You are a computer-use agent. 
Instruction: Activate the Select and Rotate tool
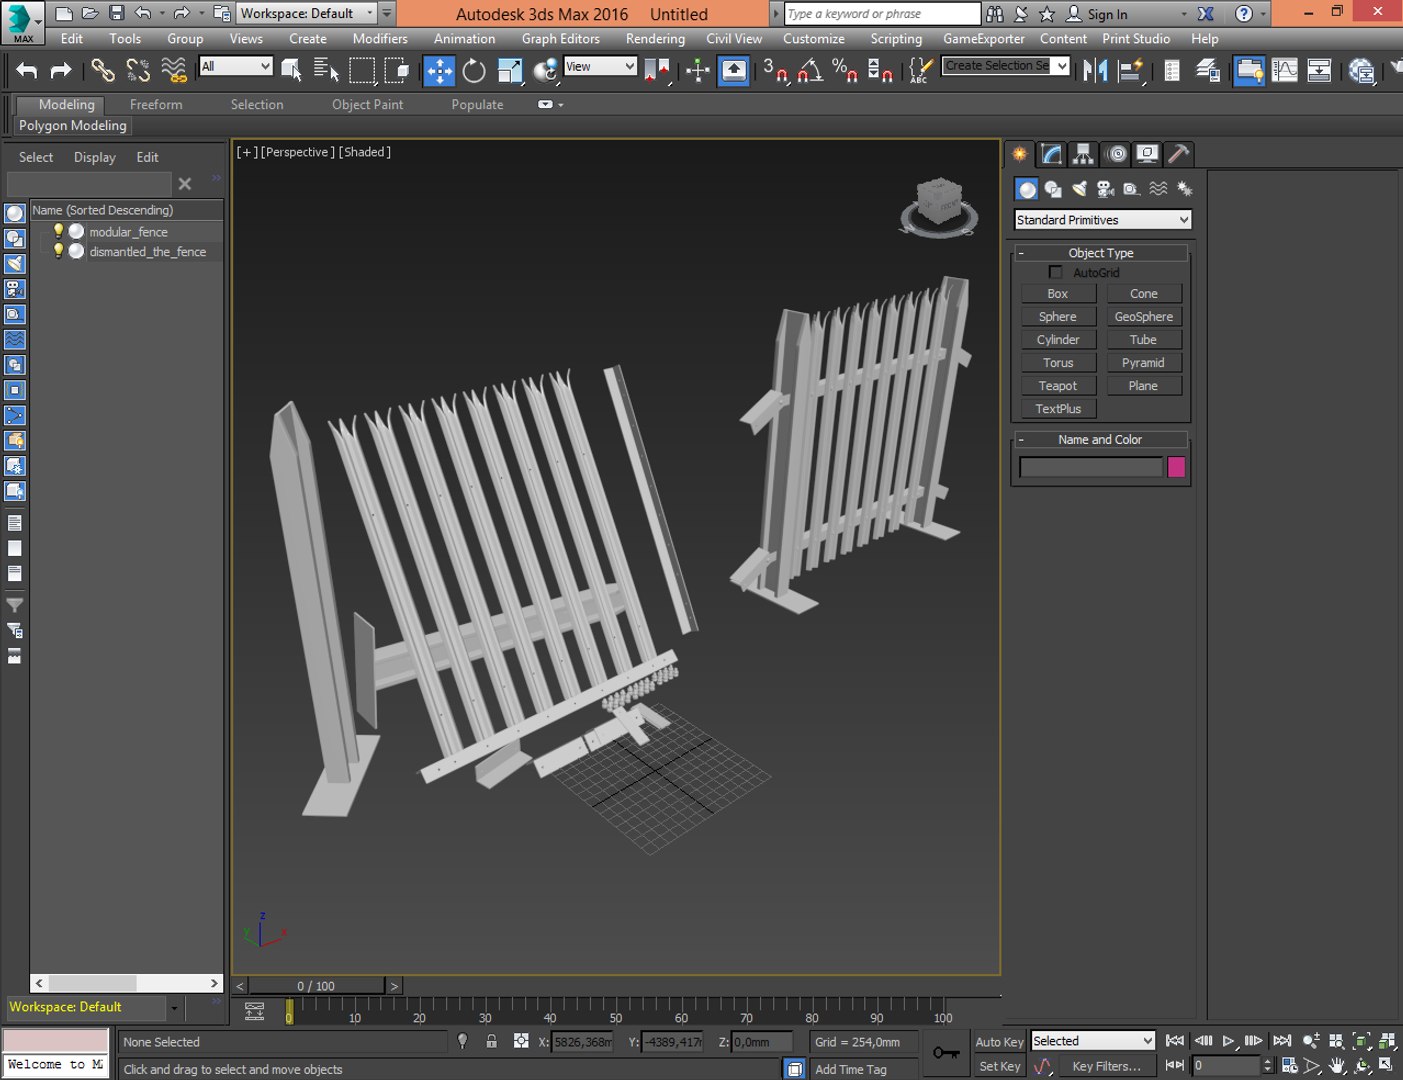pos(474,70)
